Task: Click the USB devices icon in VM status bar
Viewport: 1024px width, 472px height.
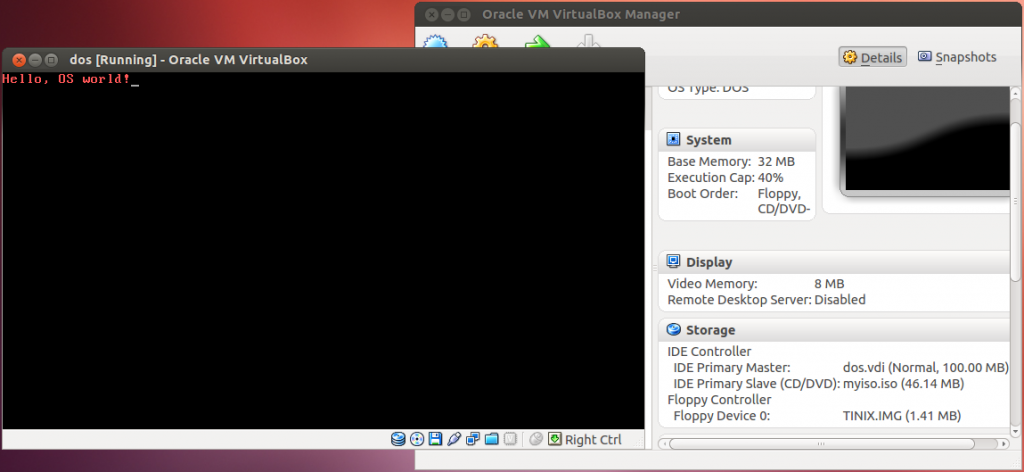Action: click(x=454, y=439)
